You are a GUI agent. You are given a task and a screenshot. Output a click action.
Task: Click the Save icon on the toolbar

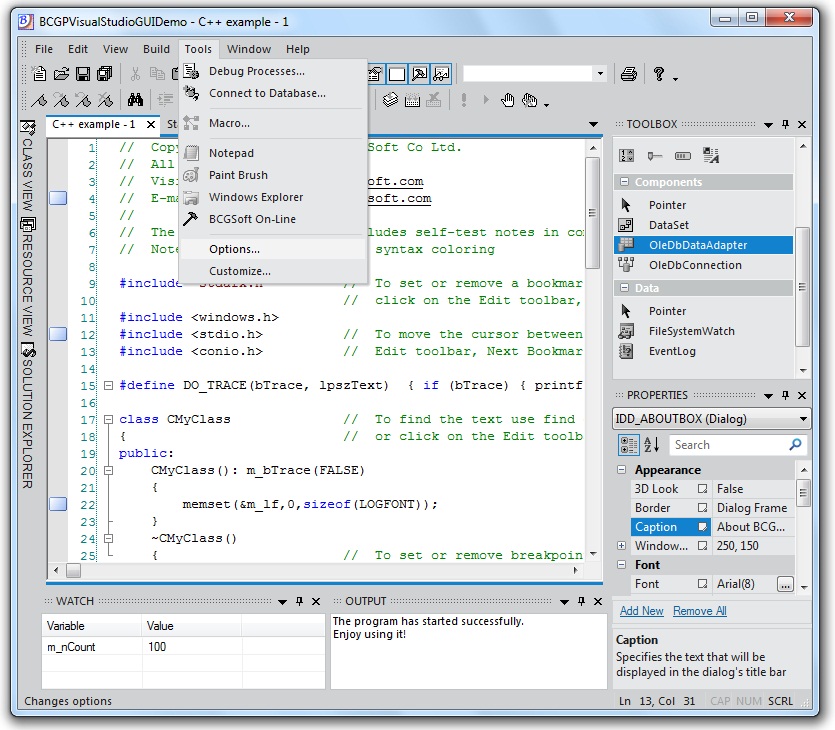[81, 73]
